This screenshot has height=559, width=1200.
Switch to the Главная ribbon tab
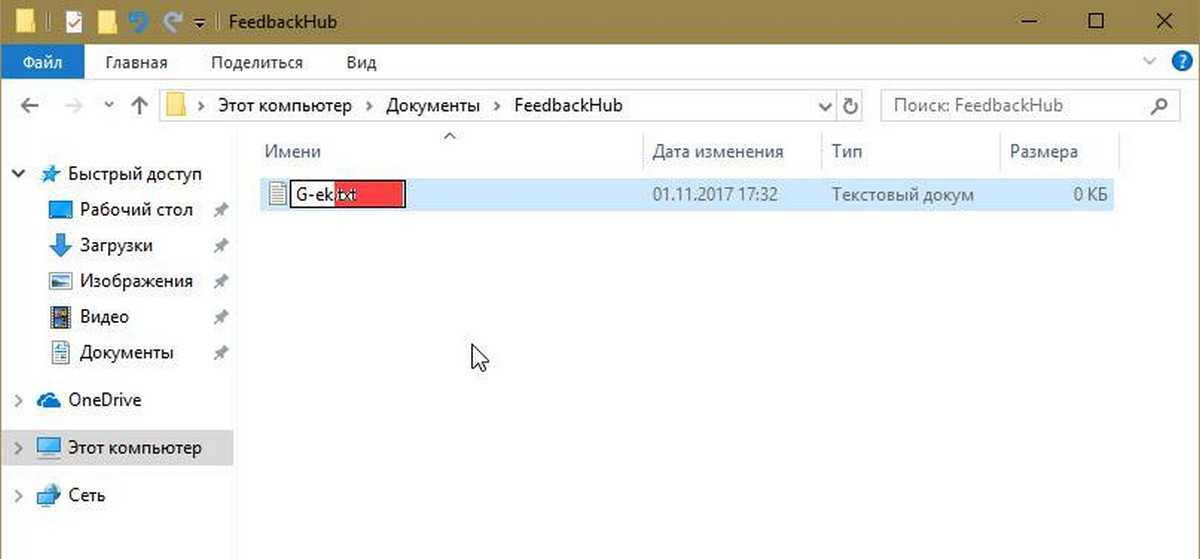tap(136, 63)
